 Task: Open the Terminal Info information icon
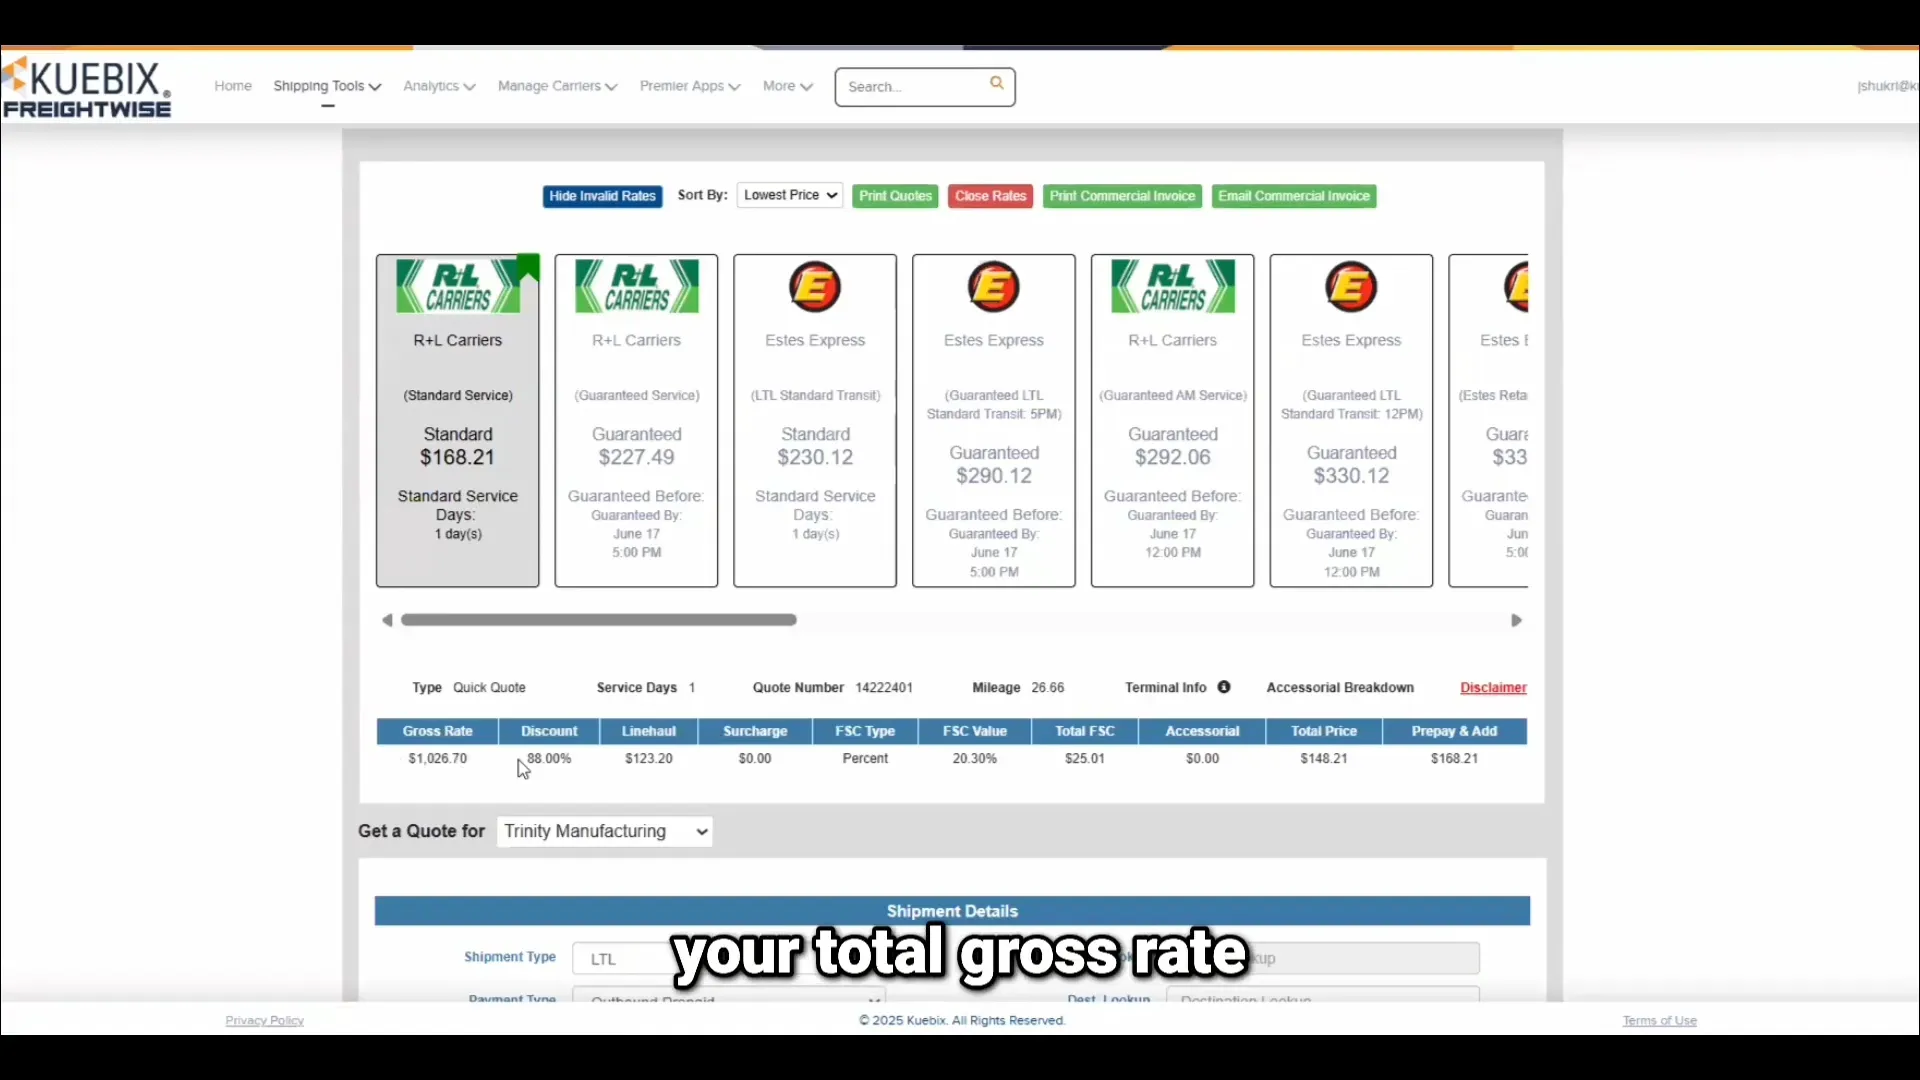[1223, 687]
